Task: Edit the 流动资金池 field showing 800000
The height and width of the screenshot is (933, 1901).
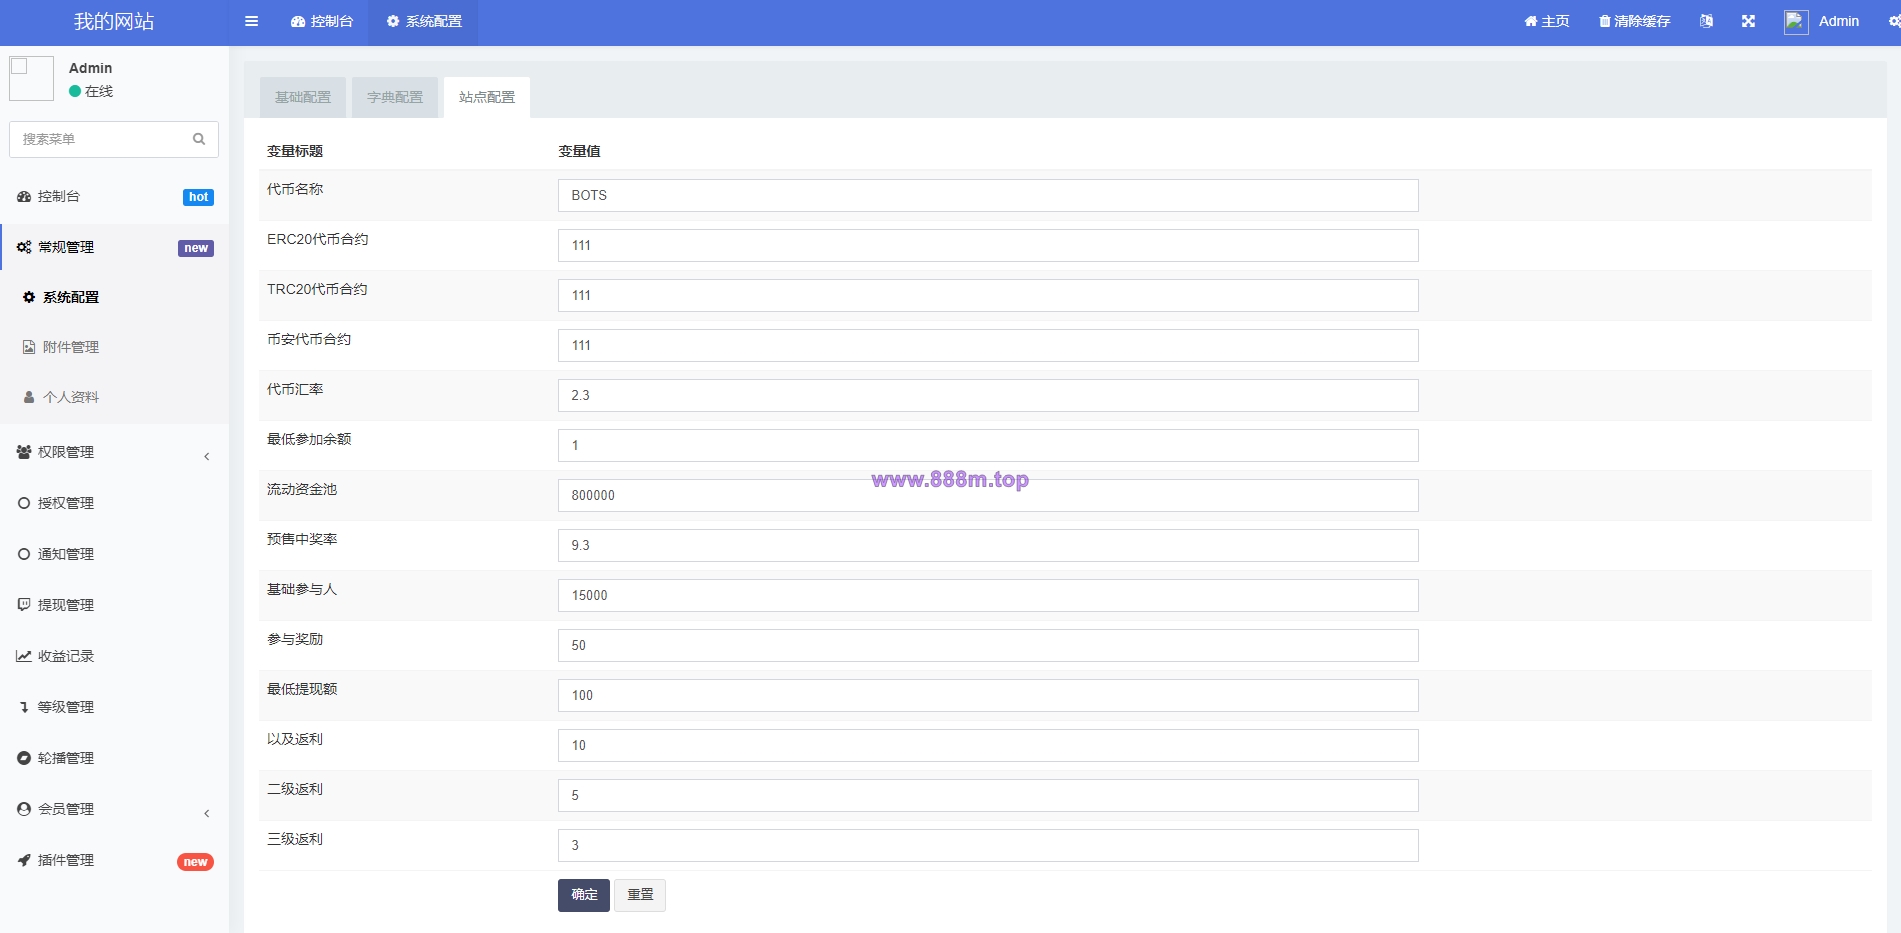Action: pos(988,495)
